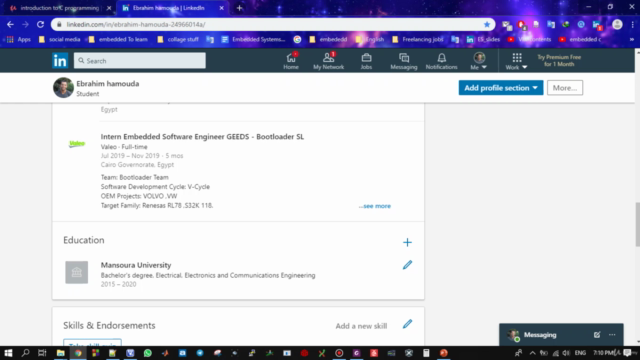
Task: Open English bookmarks folder
Action: pos(370,40)
